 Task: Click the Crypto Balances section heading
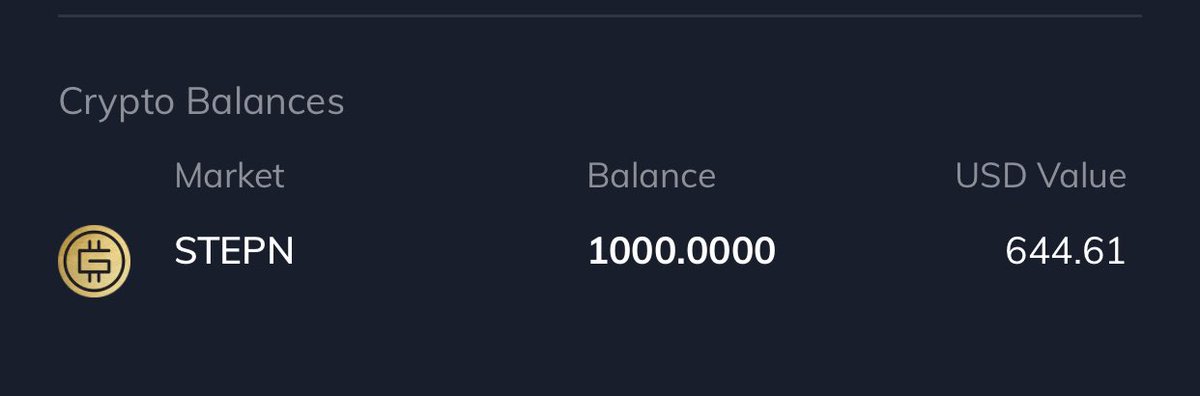[x=201, y=102]
